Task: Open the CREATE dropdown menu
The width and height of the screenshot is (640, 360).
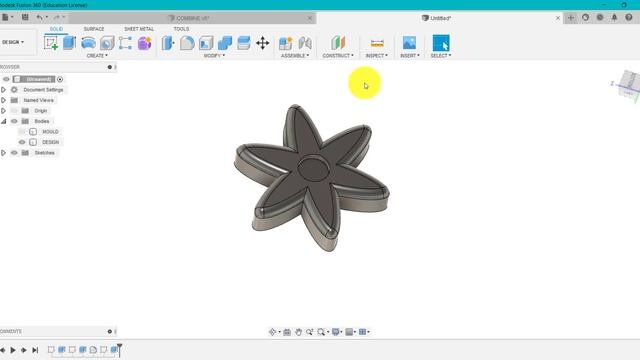Action: (97, 56)
